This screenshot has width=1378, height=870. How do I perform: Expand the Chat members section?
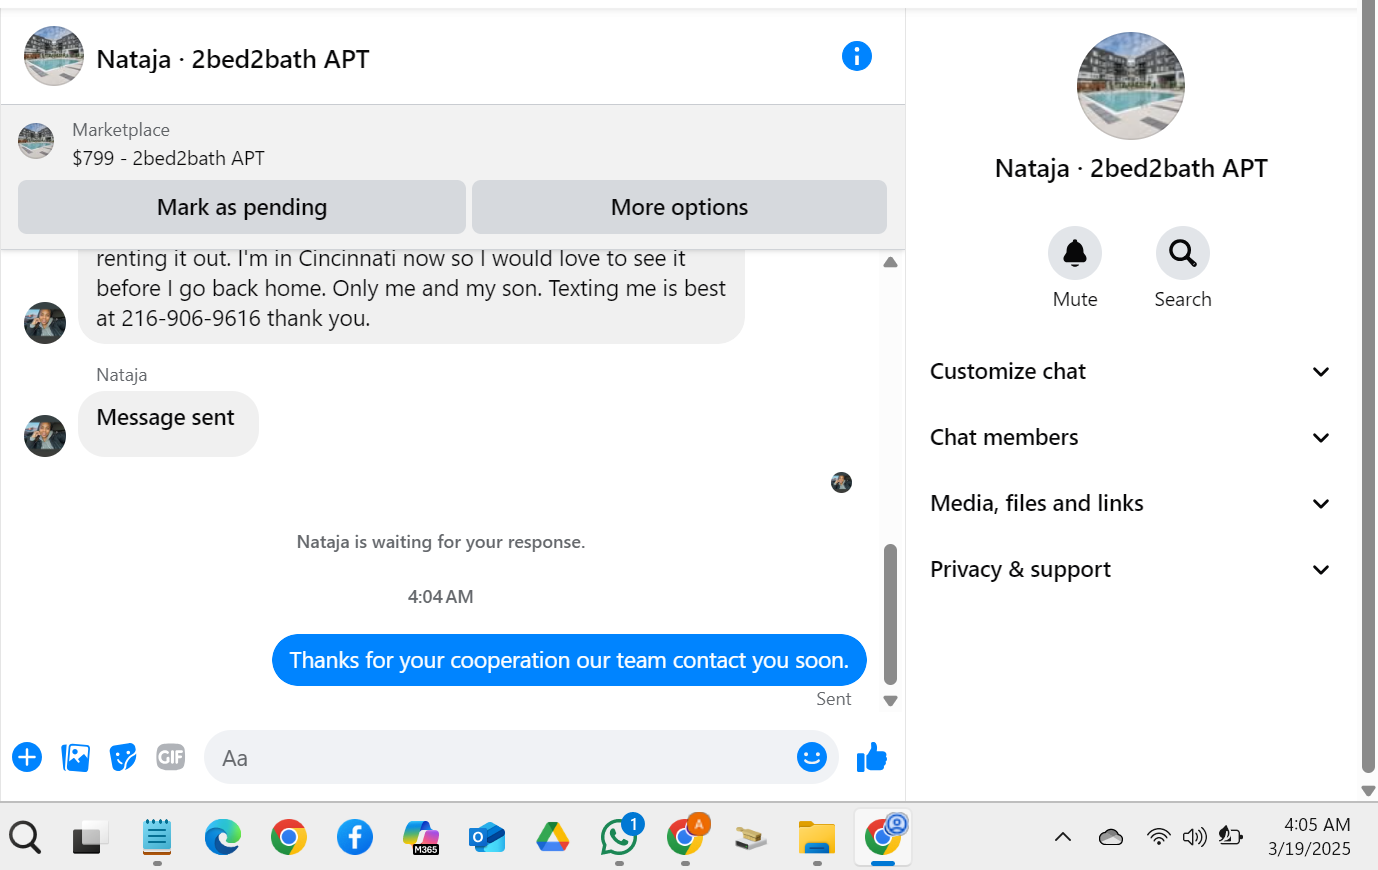point(1130,437)
